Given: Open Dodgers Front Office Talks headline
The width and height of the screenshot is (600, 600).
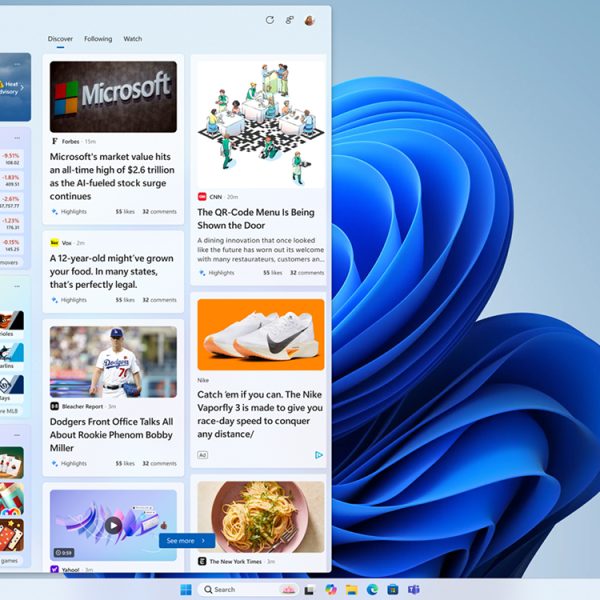Looking at the screenshot, I should [x=111, y=435].
